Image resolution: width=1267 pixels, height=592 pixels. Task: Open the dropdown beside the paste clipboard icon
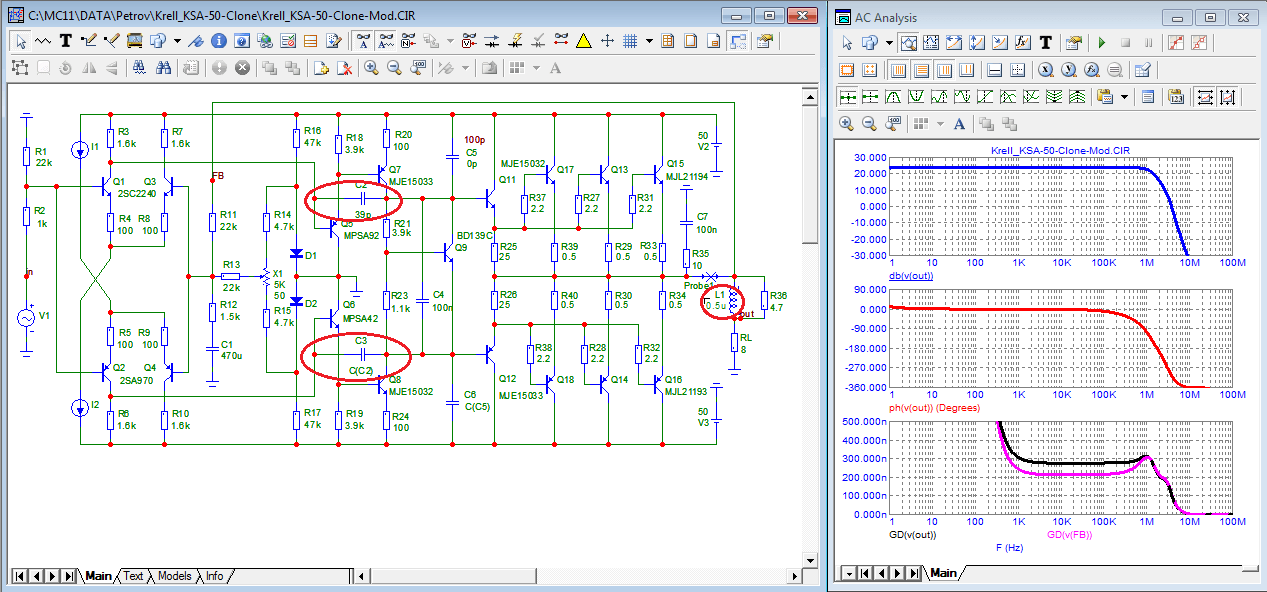coord(1124,97)
